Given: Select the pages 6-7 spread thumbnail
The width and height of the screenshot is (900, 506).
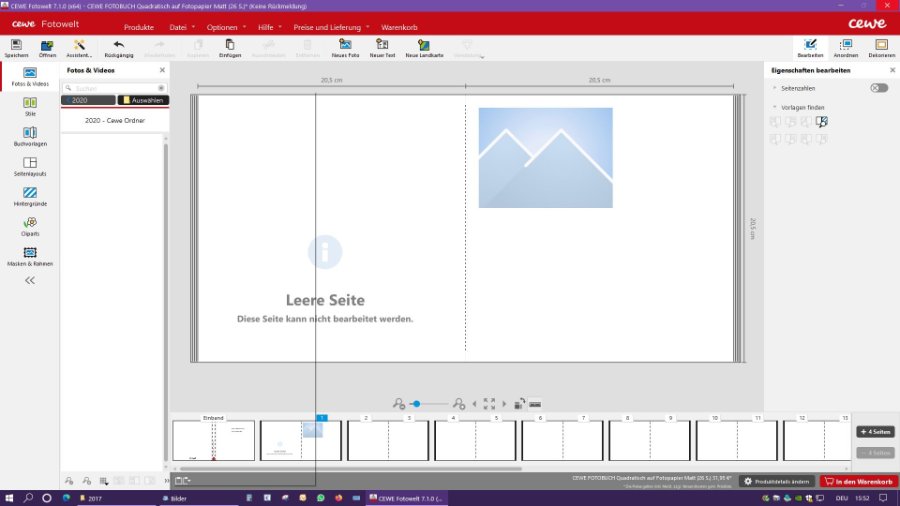Looking at the screenshot, I should click(x=562, y=440).
